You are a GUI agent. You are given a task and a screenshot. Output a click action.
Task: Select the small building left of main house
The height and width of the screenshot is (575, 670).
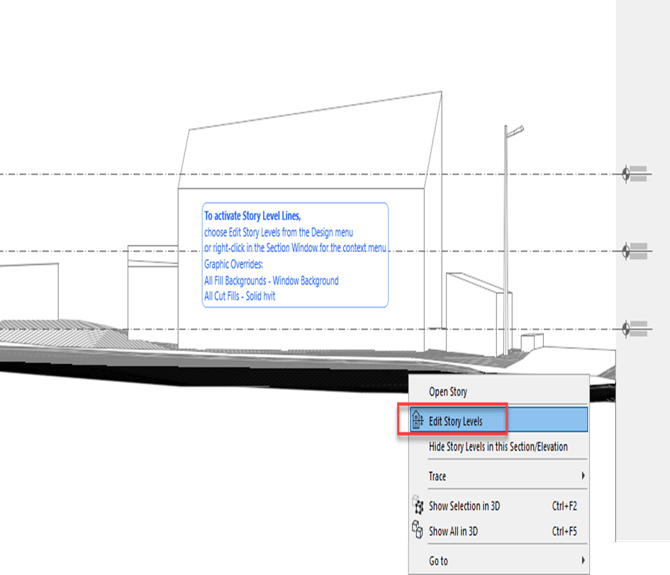[x=151, y=290]
